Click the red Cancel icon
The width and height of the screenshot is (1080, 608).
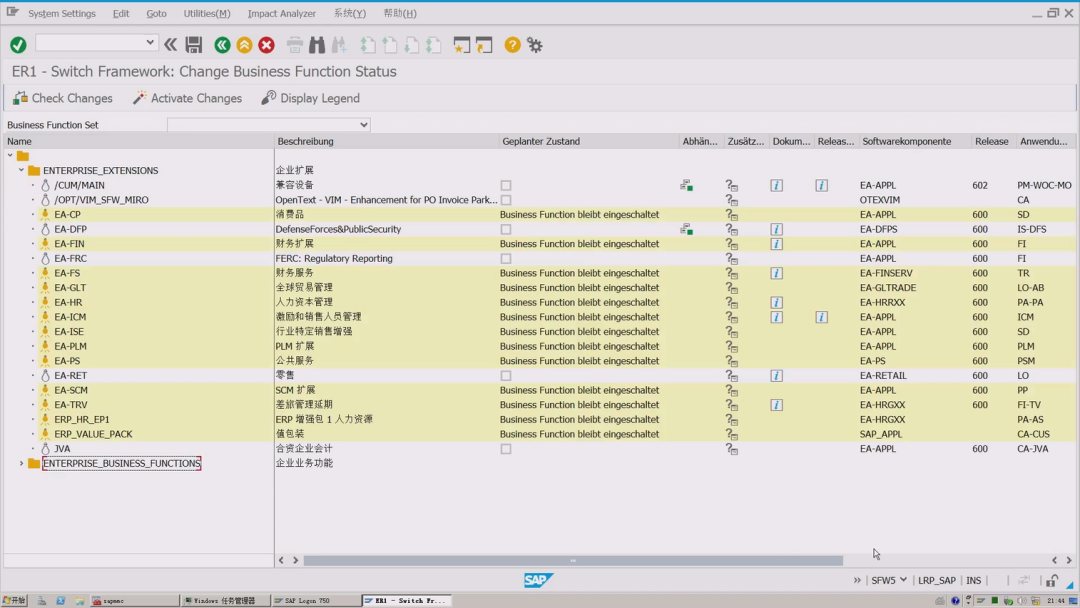[267, 45]
